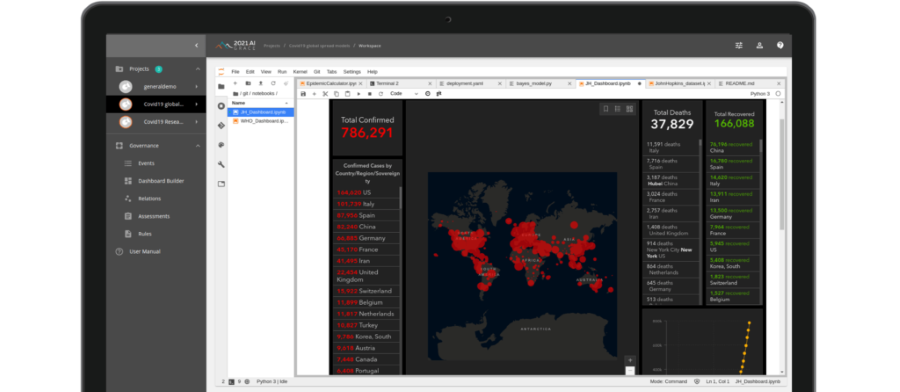Select the WHO_Dashboard.ipynb file
900x392 pixels.
[x=262, y=121]
